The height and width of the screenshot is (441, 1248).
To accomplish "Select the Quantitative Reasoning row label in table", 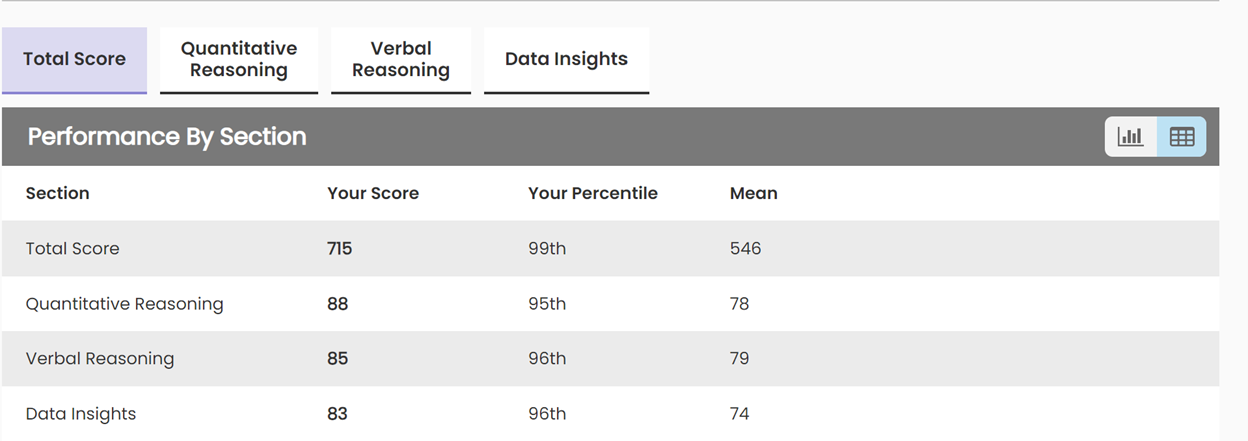I will pos(125,303).
